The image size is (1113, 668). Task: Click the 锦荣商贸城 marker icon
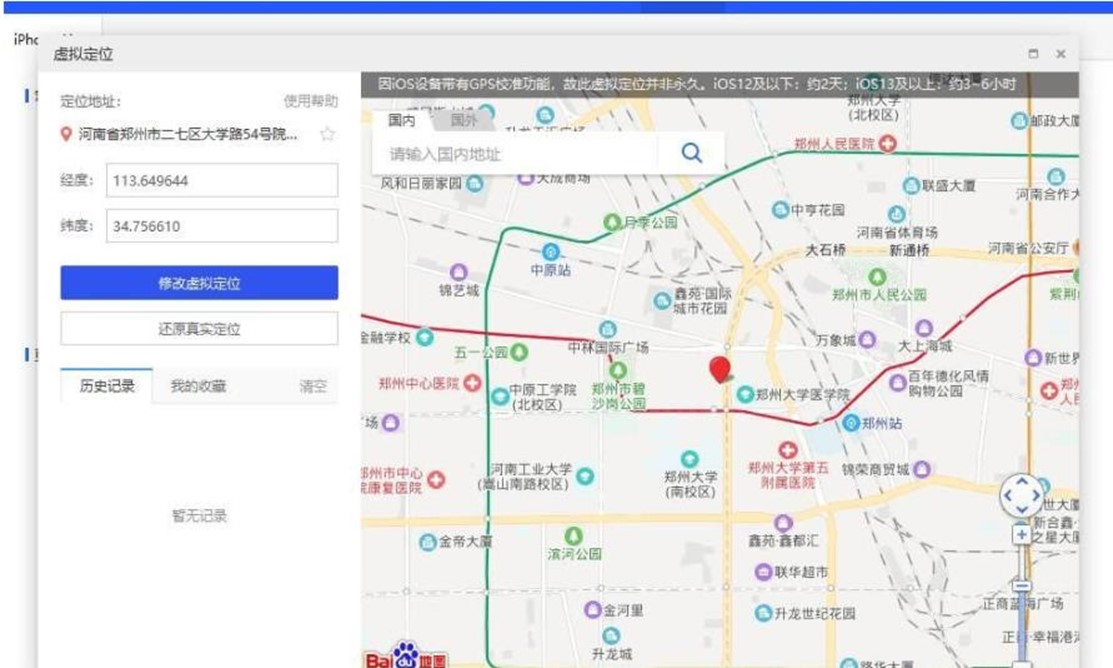point(921,469)
